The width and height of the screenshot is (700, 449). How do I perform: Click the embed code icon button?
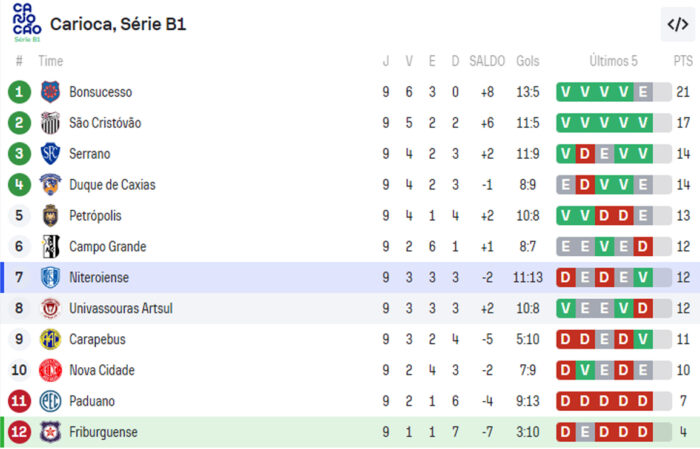pos(676,24)
